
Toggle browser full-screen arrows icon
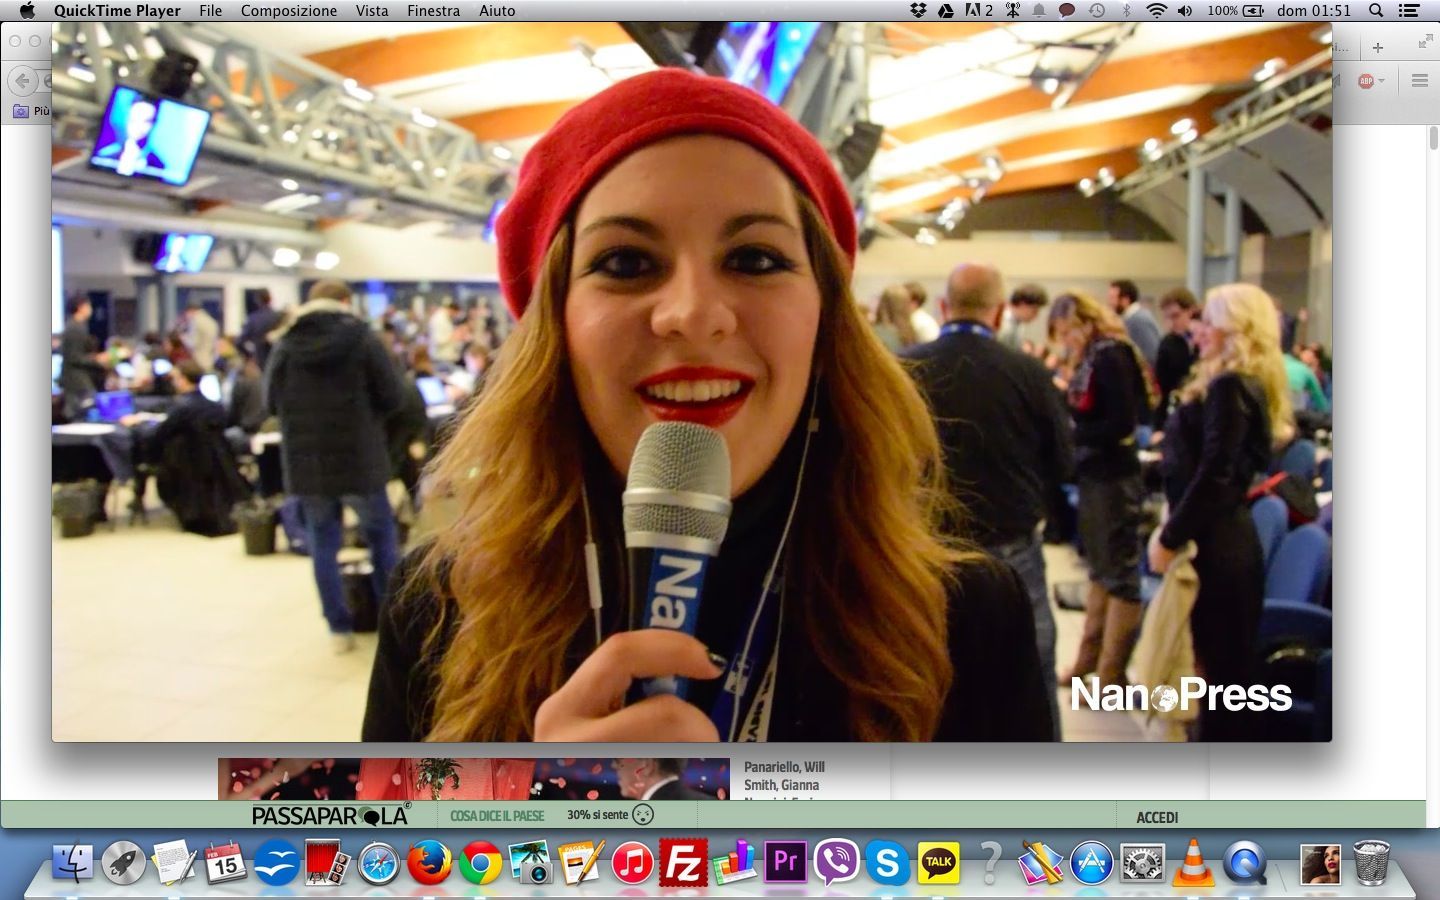click(1425, 42)
